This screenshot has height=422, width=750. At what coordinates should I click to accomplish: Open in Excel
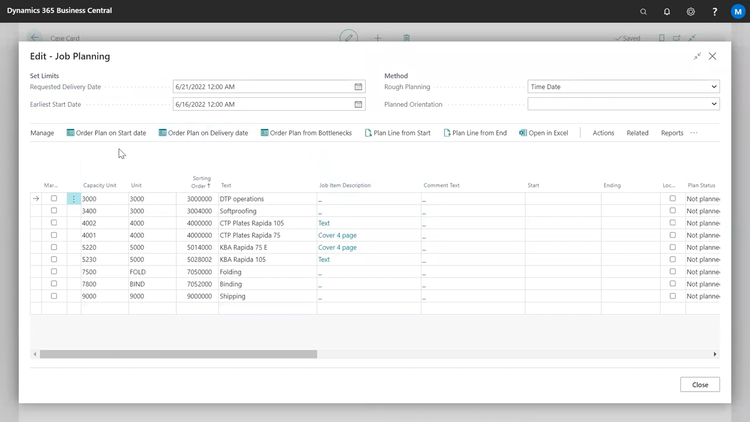click(x=543, y=133)
